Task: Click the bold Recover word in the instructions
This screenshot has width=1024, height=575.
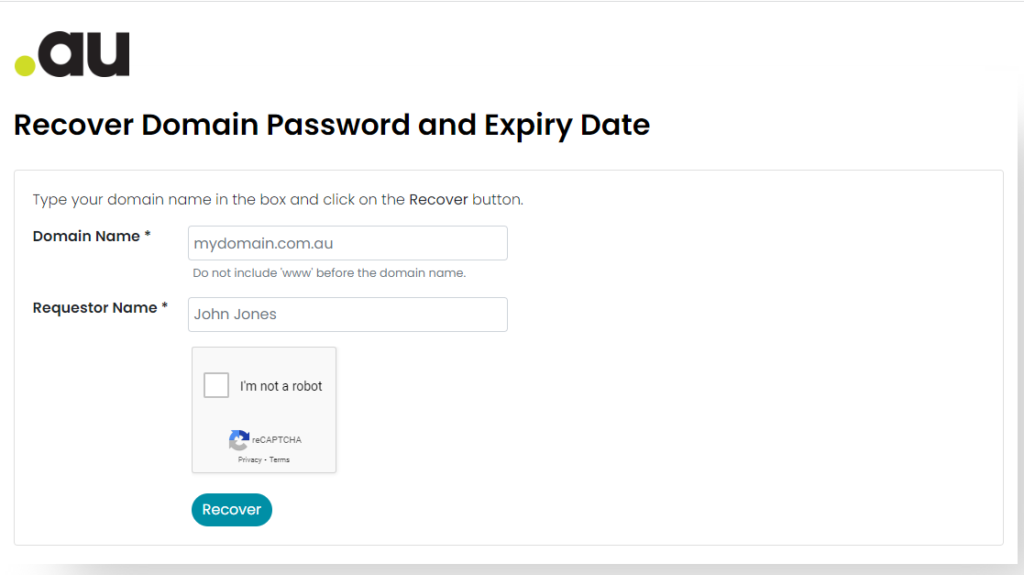Action: pos(438,199)
